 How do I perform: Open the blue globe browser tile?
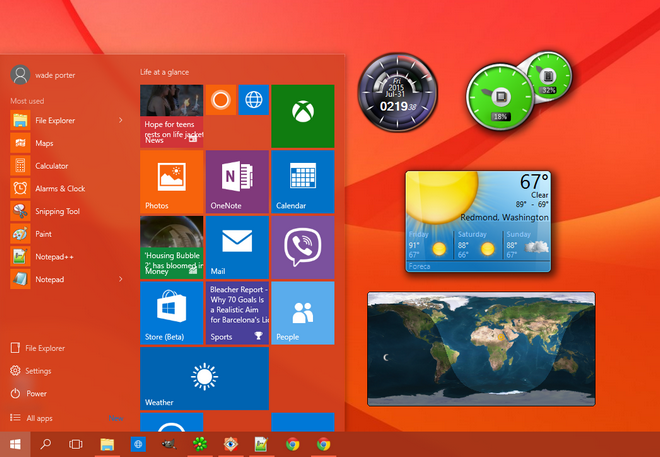tap(254, 100)
